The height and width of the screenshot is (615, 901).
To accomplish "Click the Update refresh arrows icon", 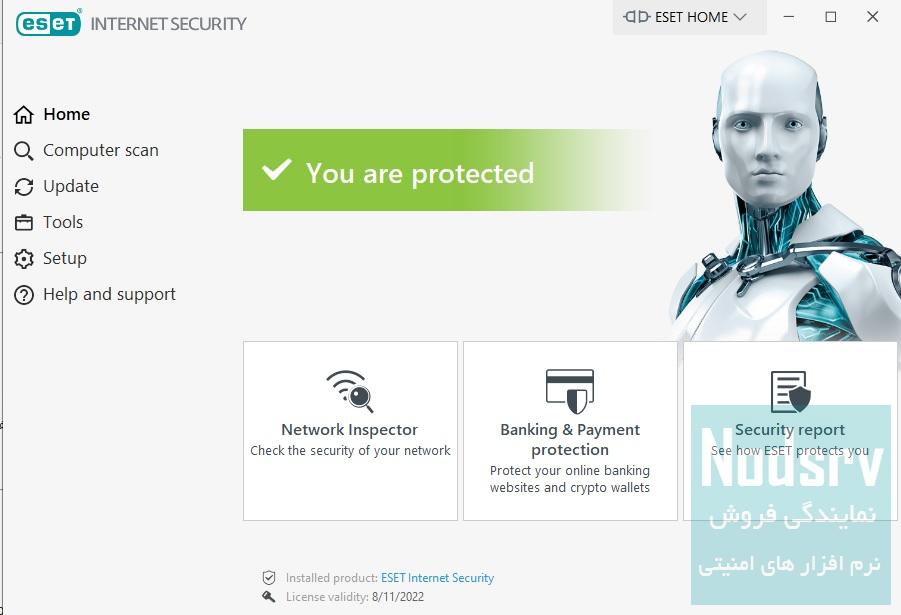I will point(24,187).
